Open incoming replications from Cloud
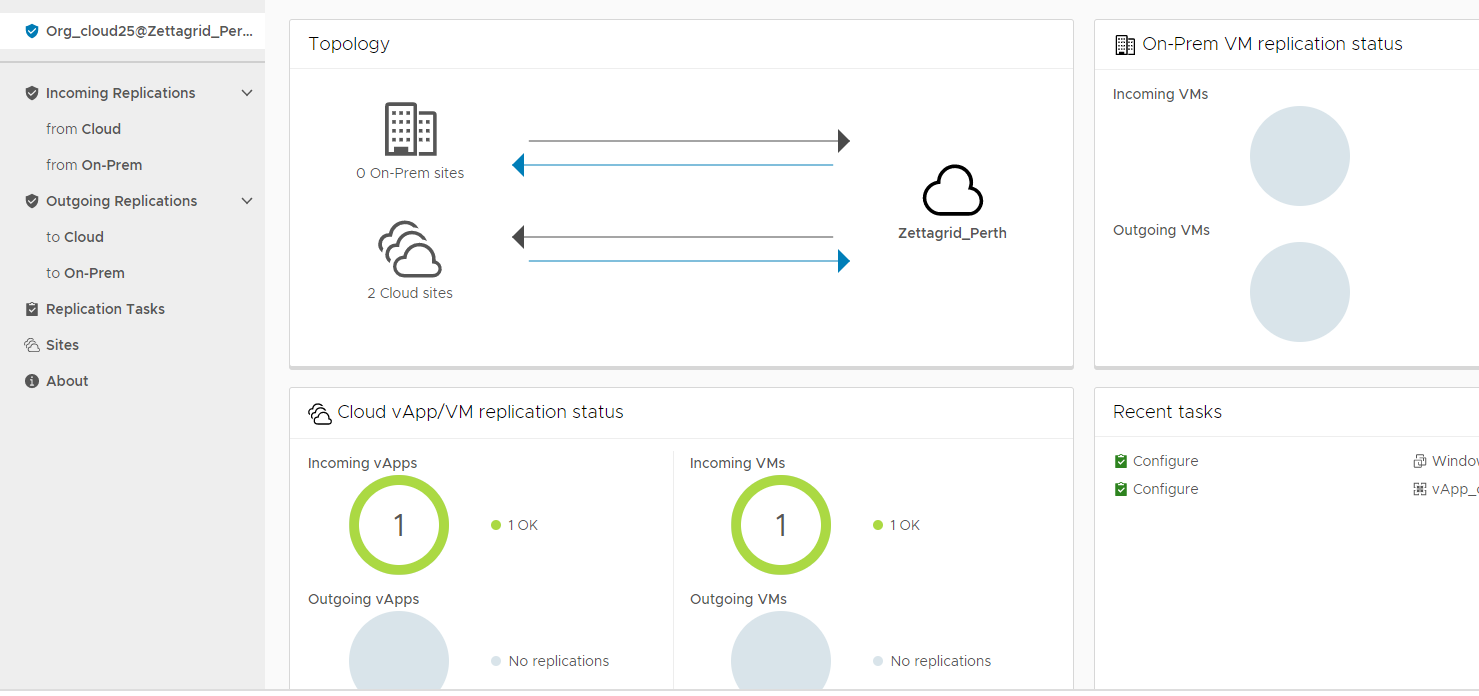Viewport: 1479px width, 696px height. [83, 129]
